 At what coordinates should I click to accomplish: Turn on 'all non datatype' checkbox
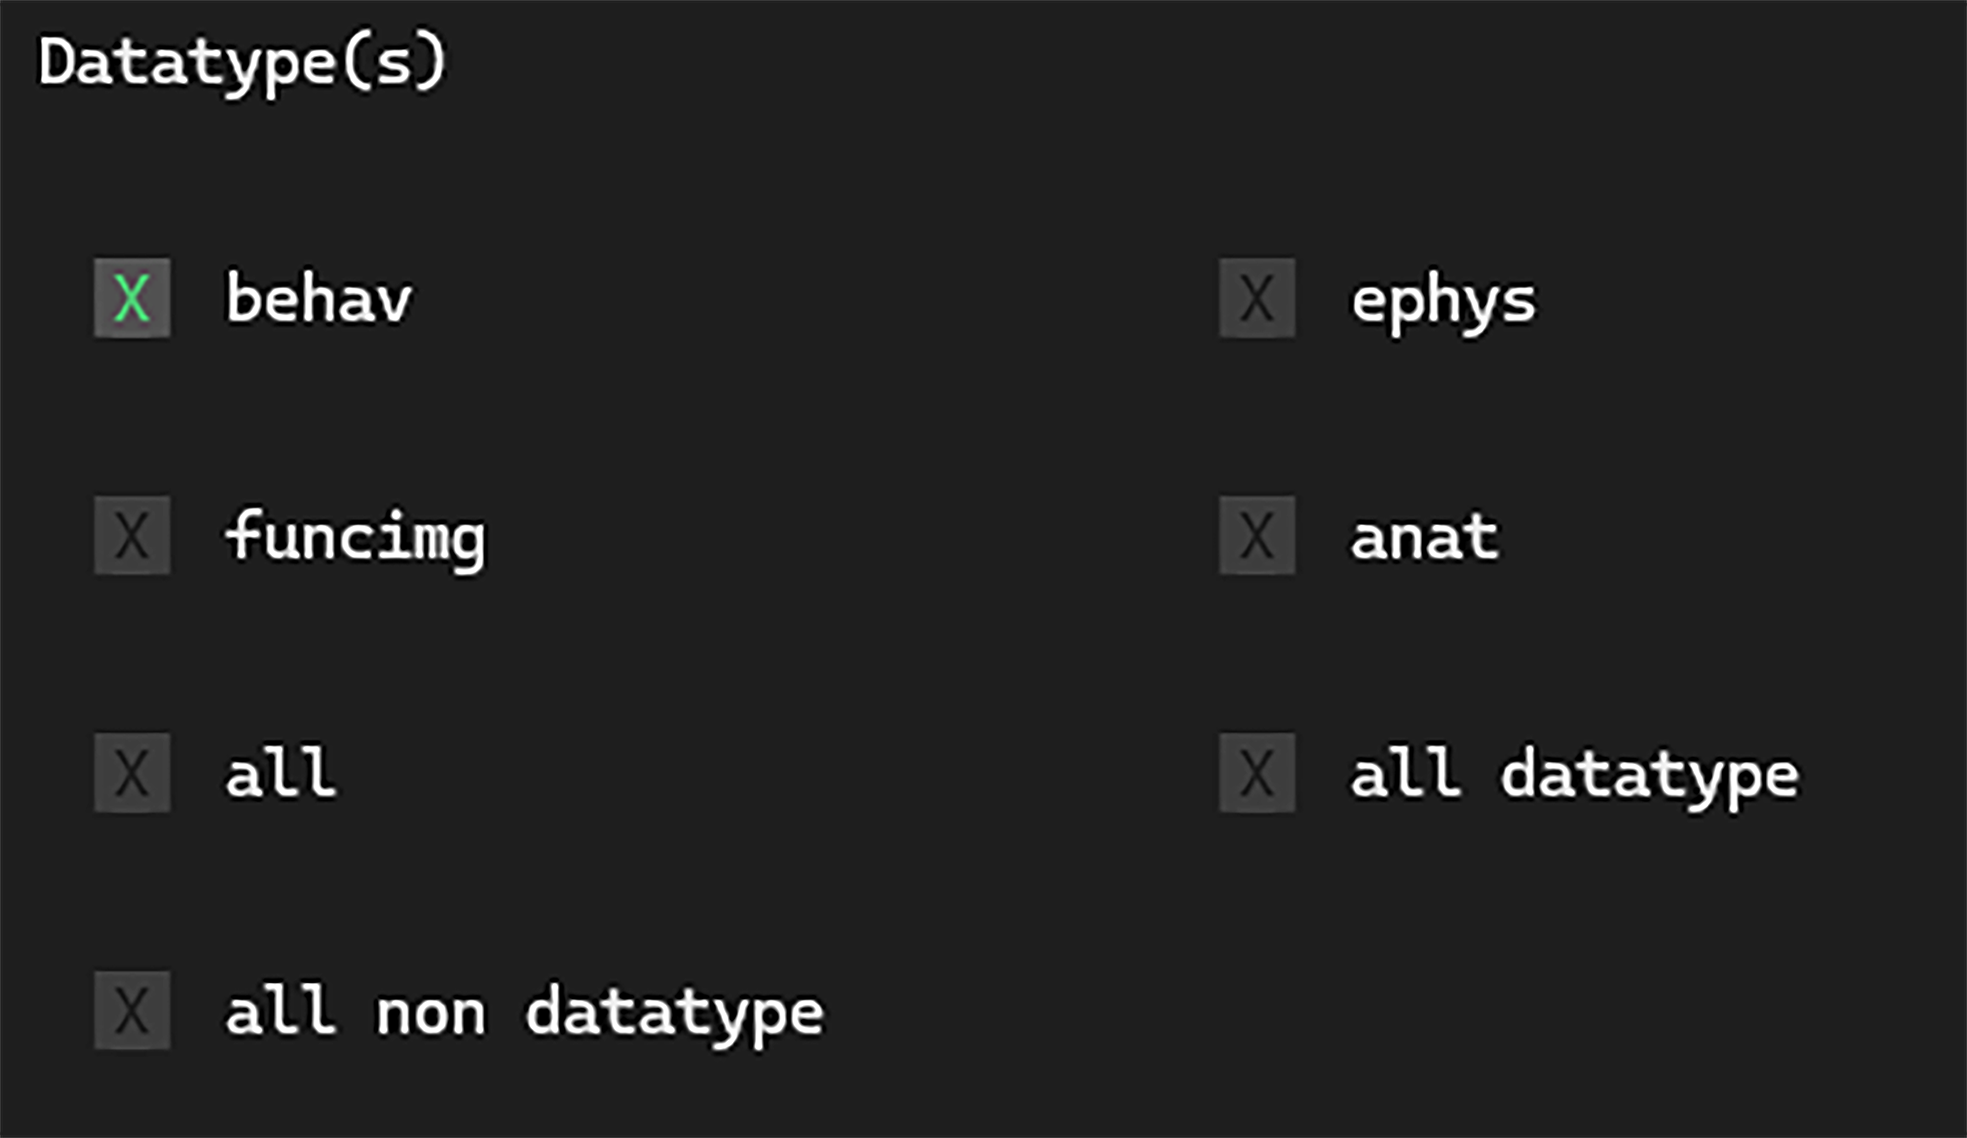(x=132, y=1010)
